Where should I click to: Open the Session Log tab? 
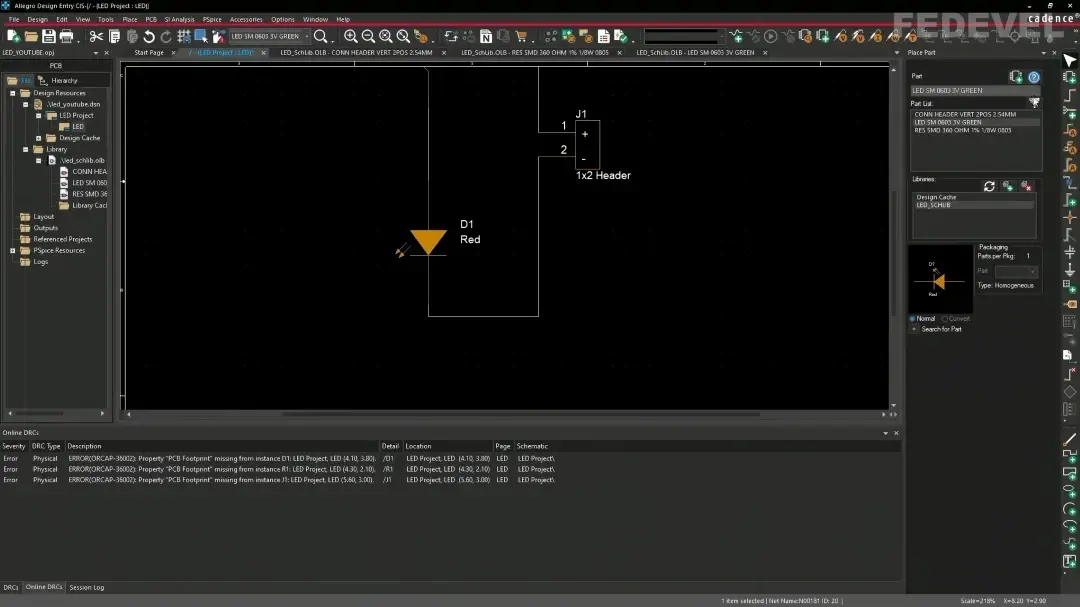click(x=87, y=587)
